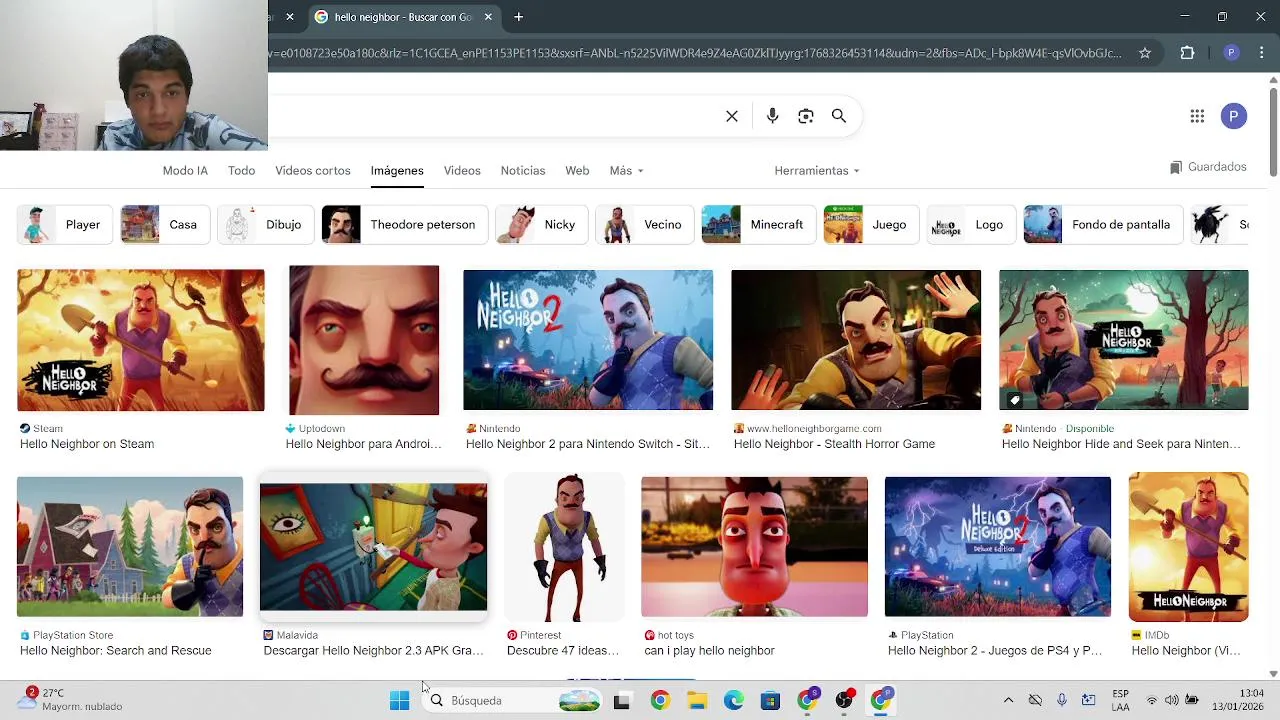The width and height of the screenshot is (1280, 720).
Task: Open the Guardados saved items
Action: [1208, 167]
